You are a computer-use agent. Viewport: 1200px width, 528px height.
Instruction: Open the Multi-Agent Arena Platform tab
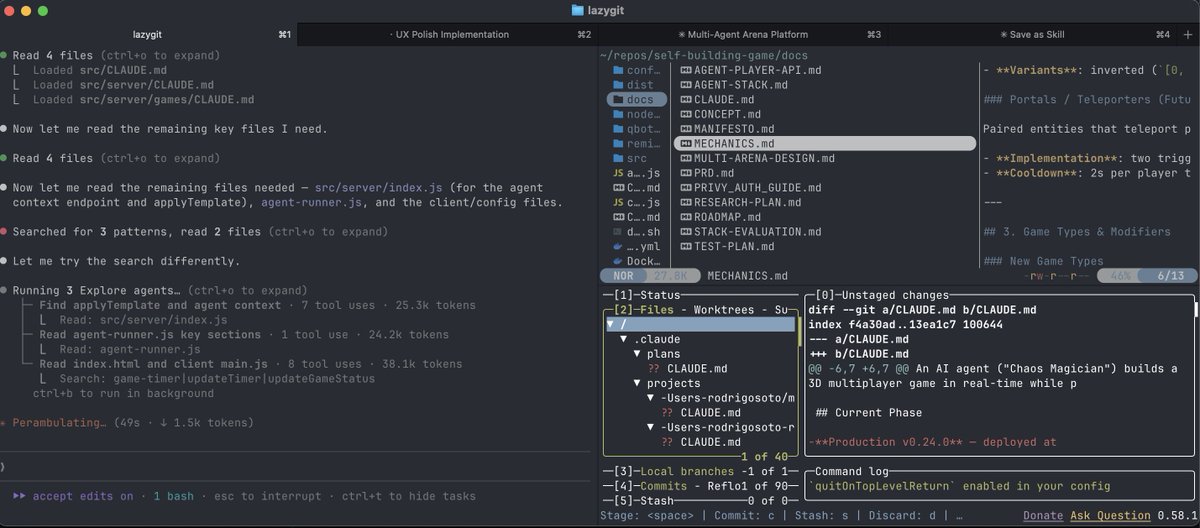[x=742, y=34]
